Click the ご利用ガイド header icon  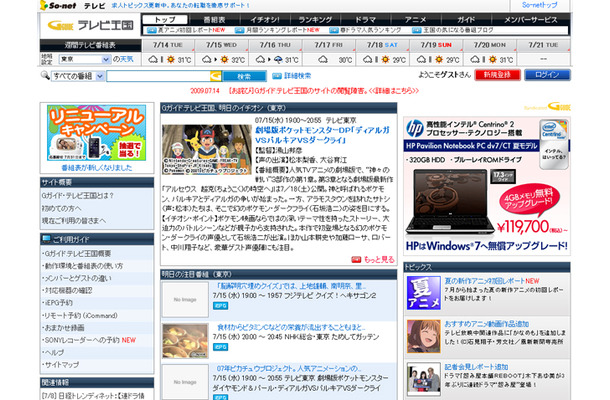46,239
